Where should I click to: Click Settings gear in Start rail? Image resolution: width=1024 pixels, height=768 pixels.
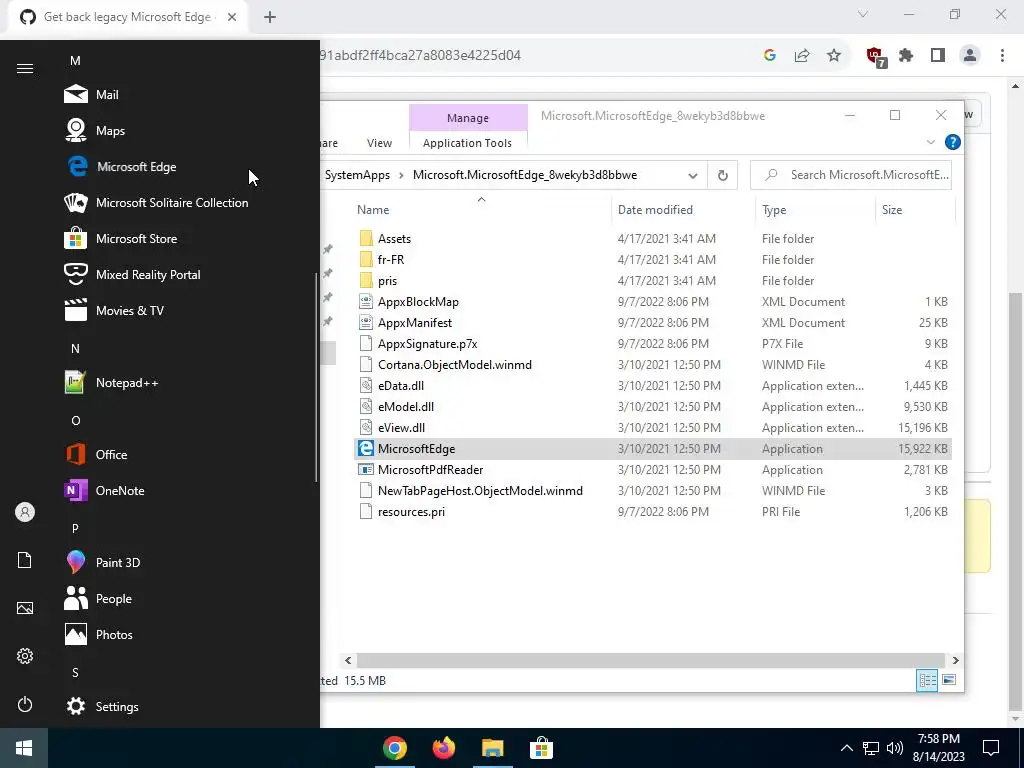pyautogui.click(x=25, y=656)
